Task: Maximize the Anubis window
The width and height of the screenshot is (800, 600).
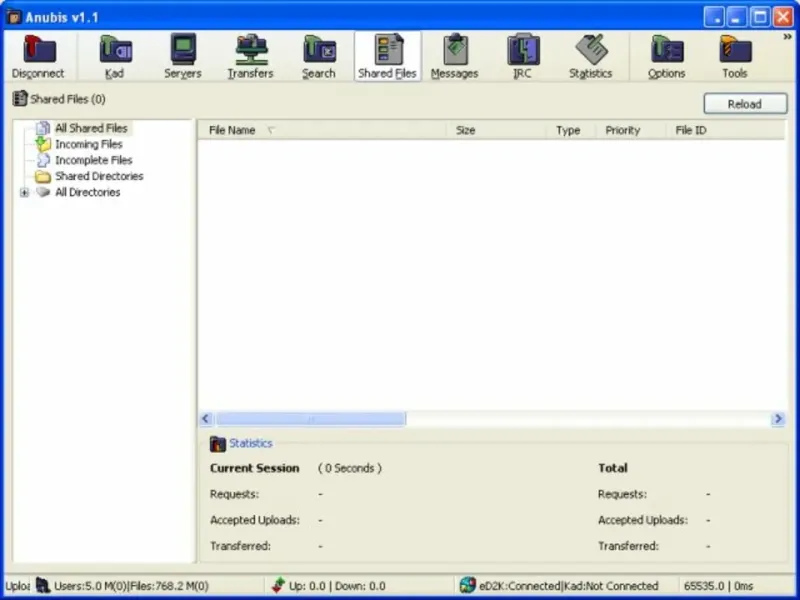Action: [x=760, y=17]
